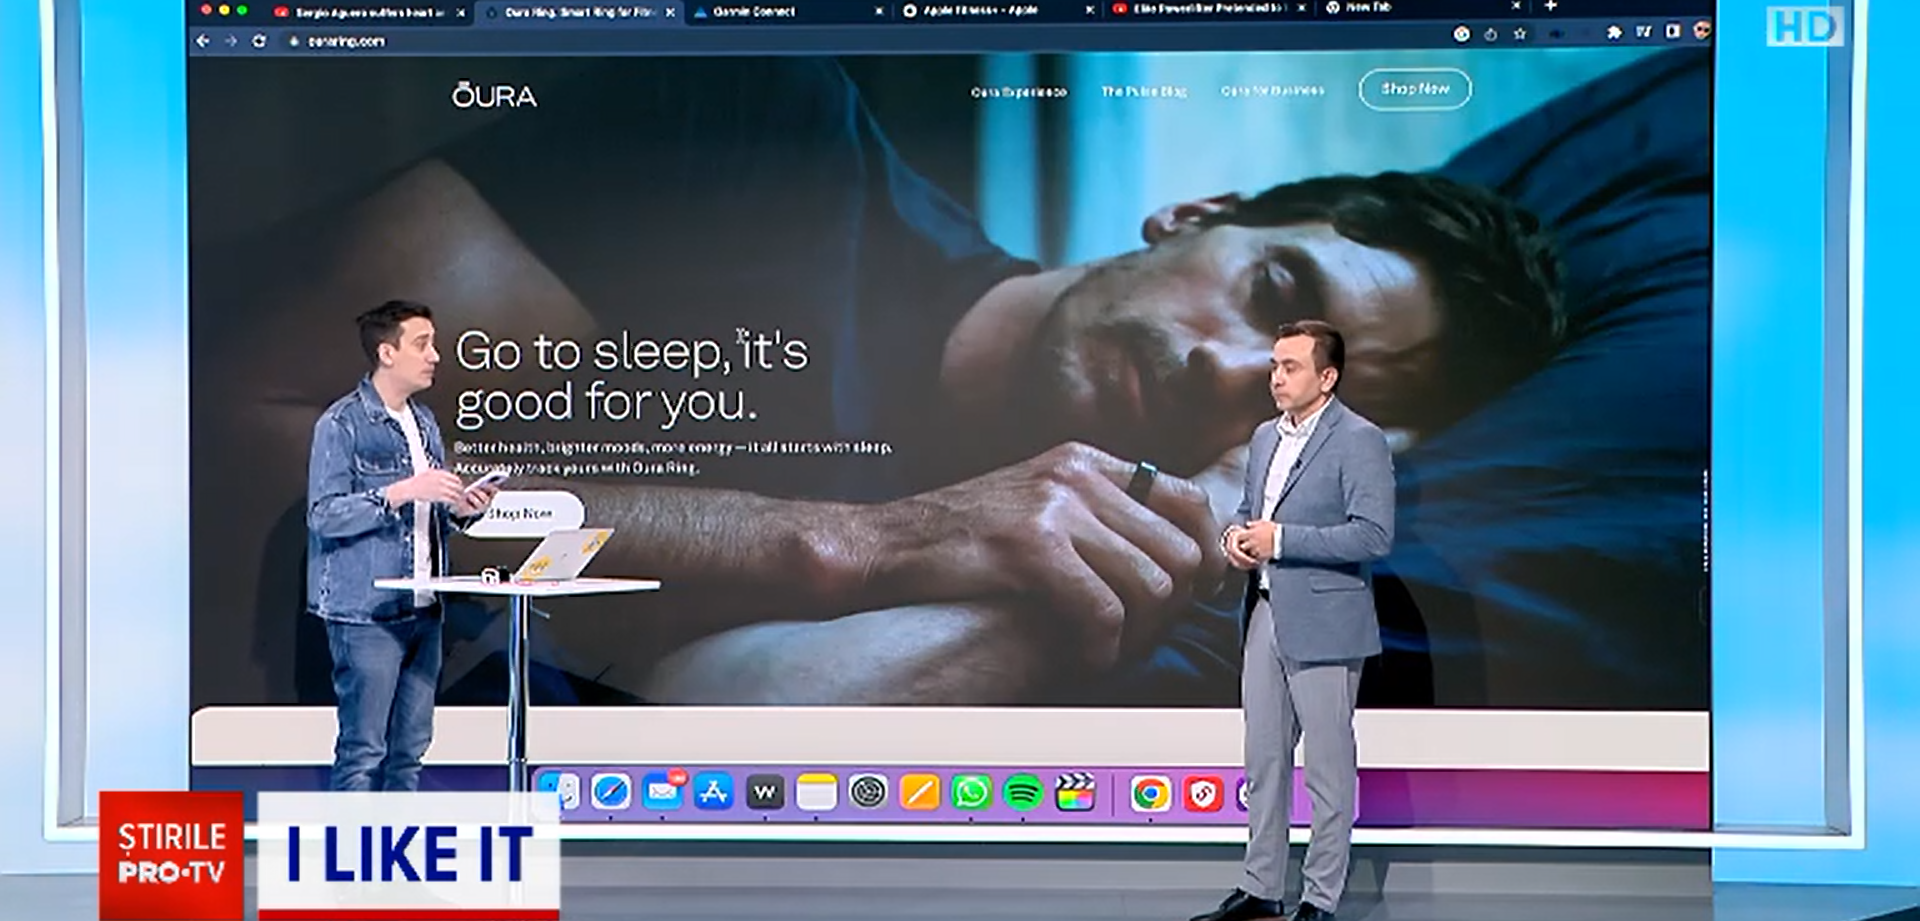Open The Pulse Blog link

[1143, 91]
